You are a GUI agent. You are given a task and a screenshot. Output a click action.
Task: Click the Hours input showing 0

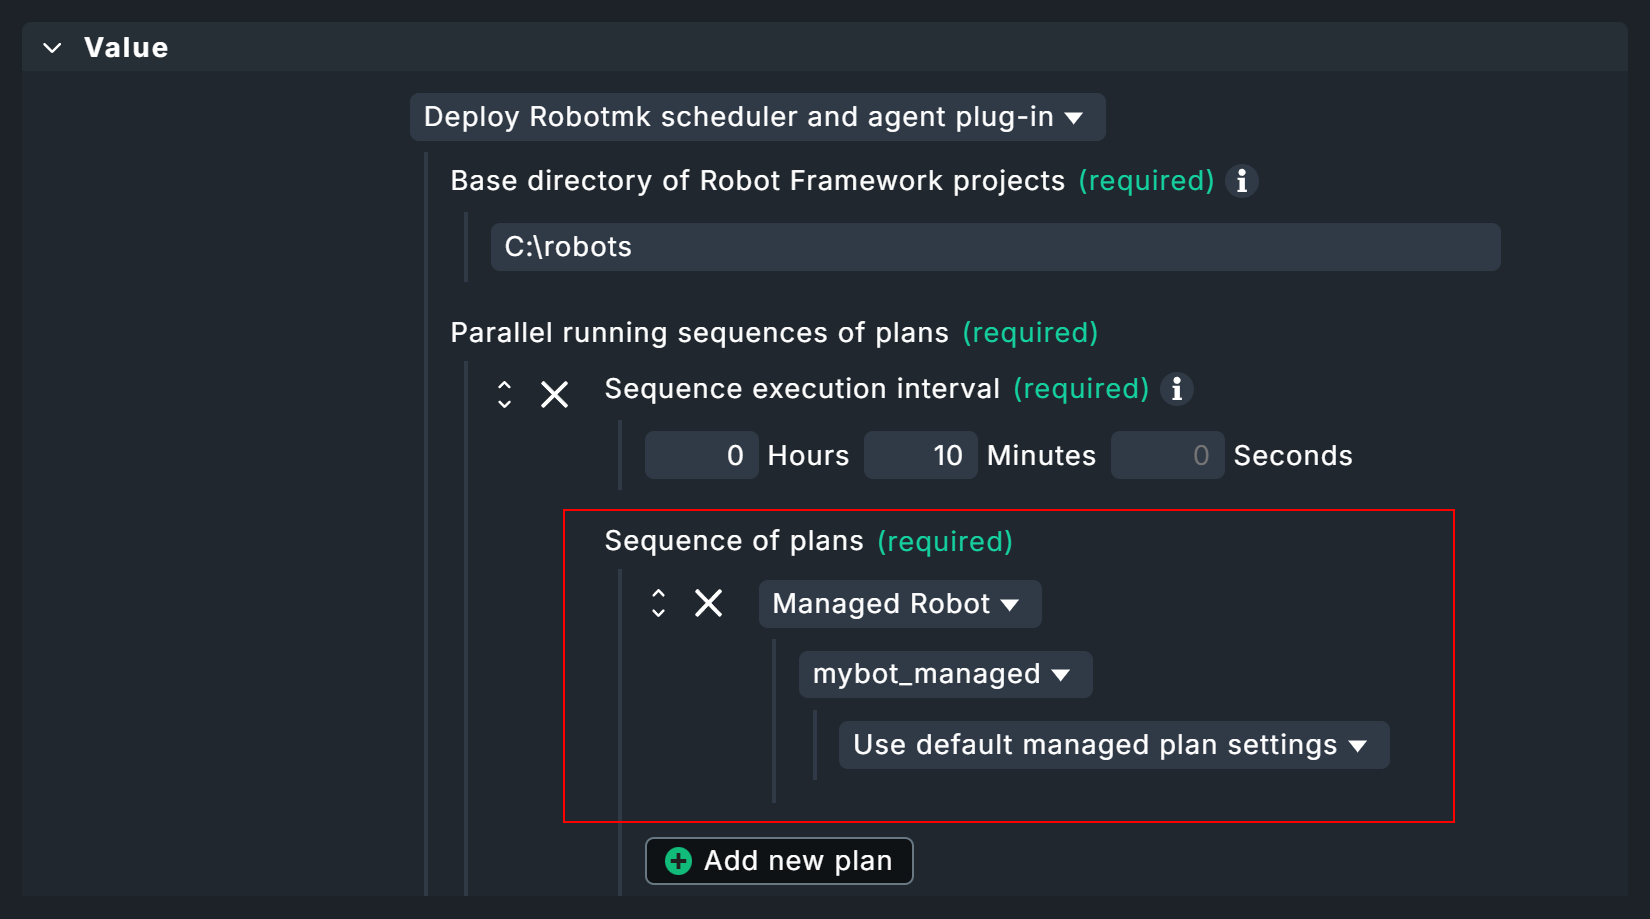coord(701,455)
